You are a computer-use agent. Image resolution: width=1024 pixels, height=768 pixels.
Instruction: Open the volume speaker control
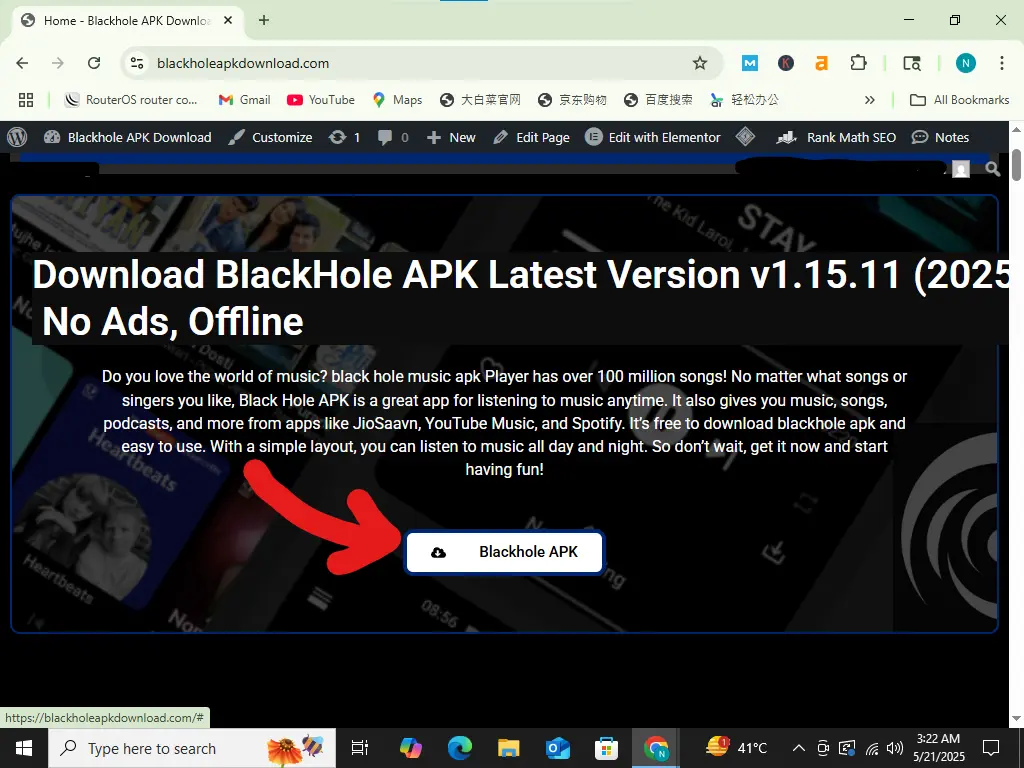click(x=895, y=748)
